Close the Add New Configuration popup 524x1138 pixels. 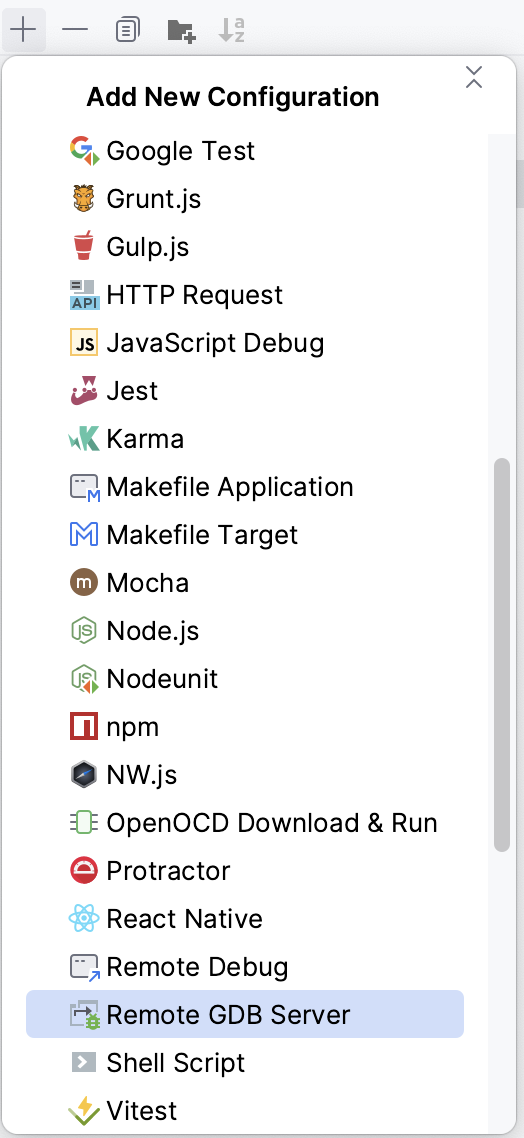(x=473, y=77)
